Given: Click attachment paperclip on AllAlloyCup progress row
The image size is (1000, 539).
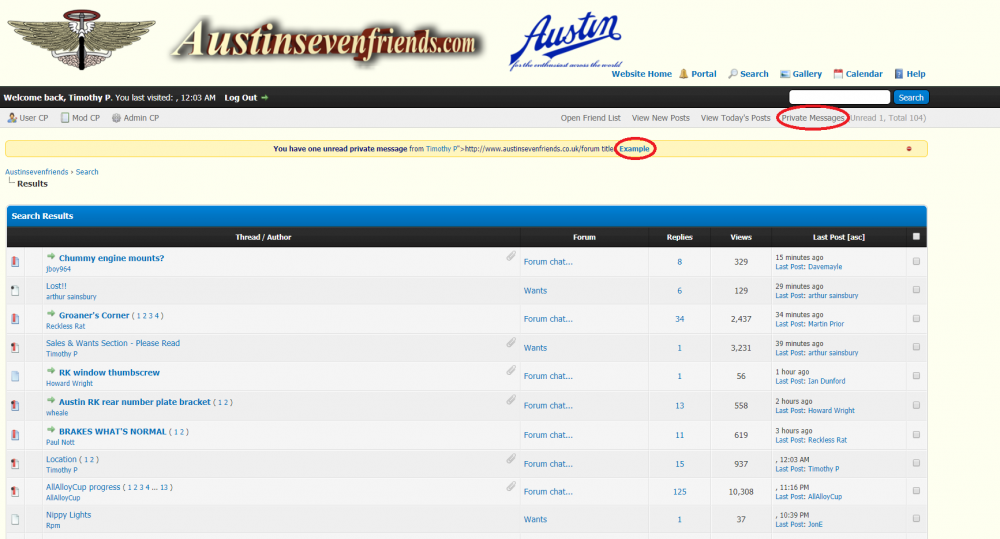Looking at the screenshot, I should (511, 486).
